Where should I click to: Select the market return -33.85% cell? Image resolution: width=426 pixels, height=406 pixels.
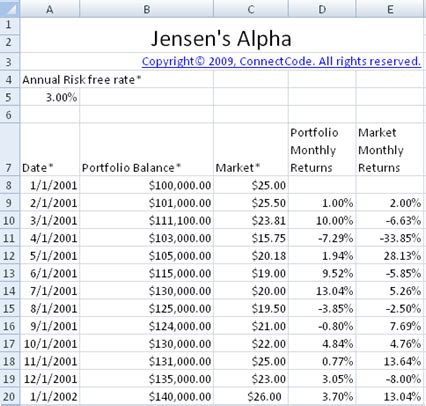pos(389,238)
